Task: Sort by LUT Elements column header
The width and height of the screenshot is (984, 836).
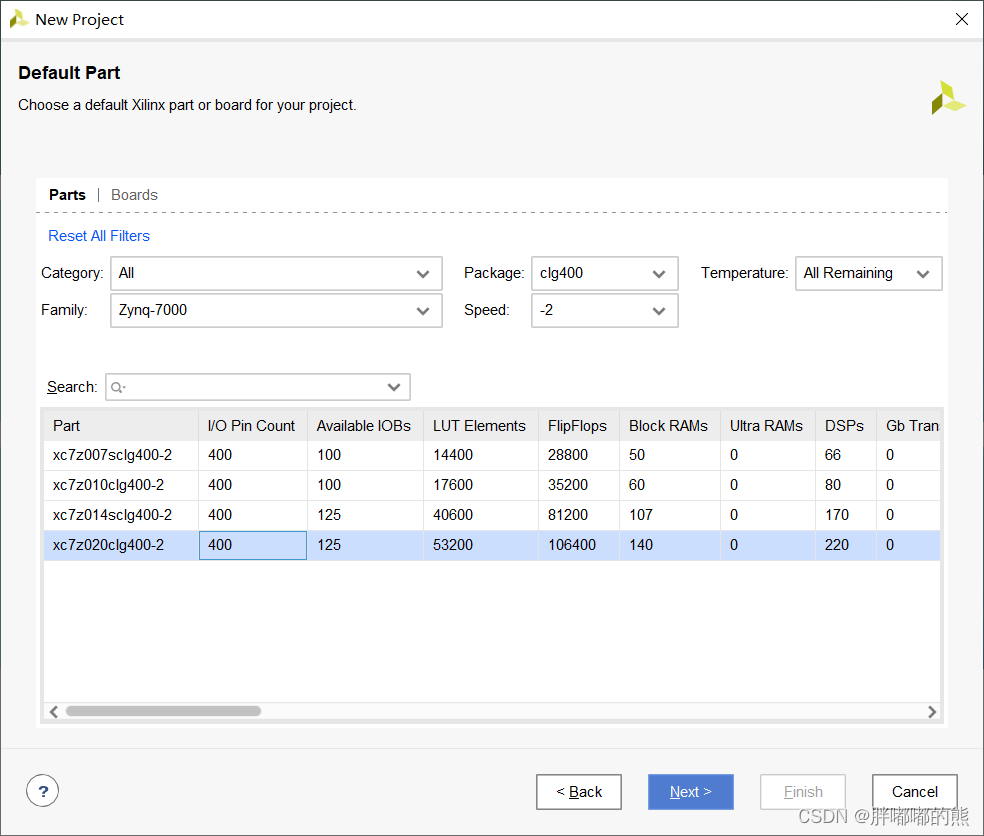Action: click(x=479, y=426)
